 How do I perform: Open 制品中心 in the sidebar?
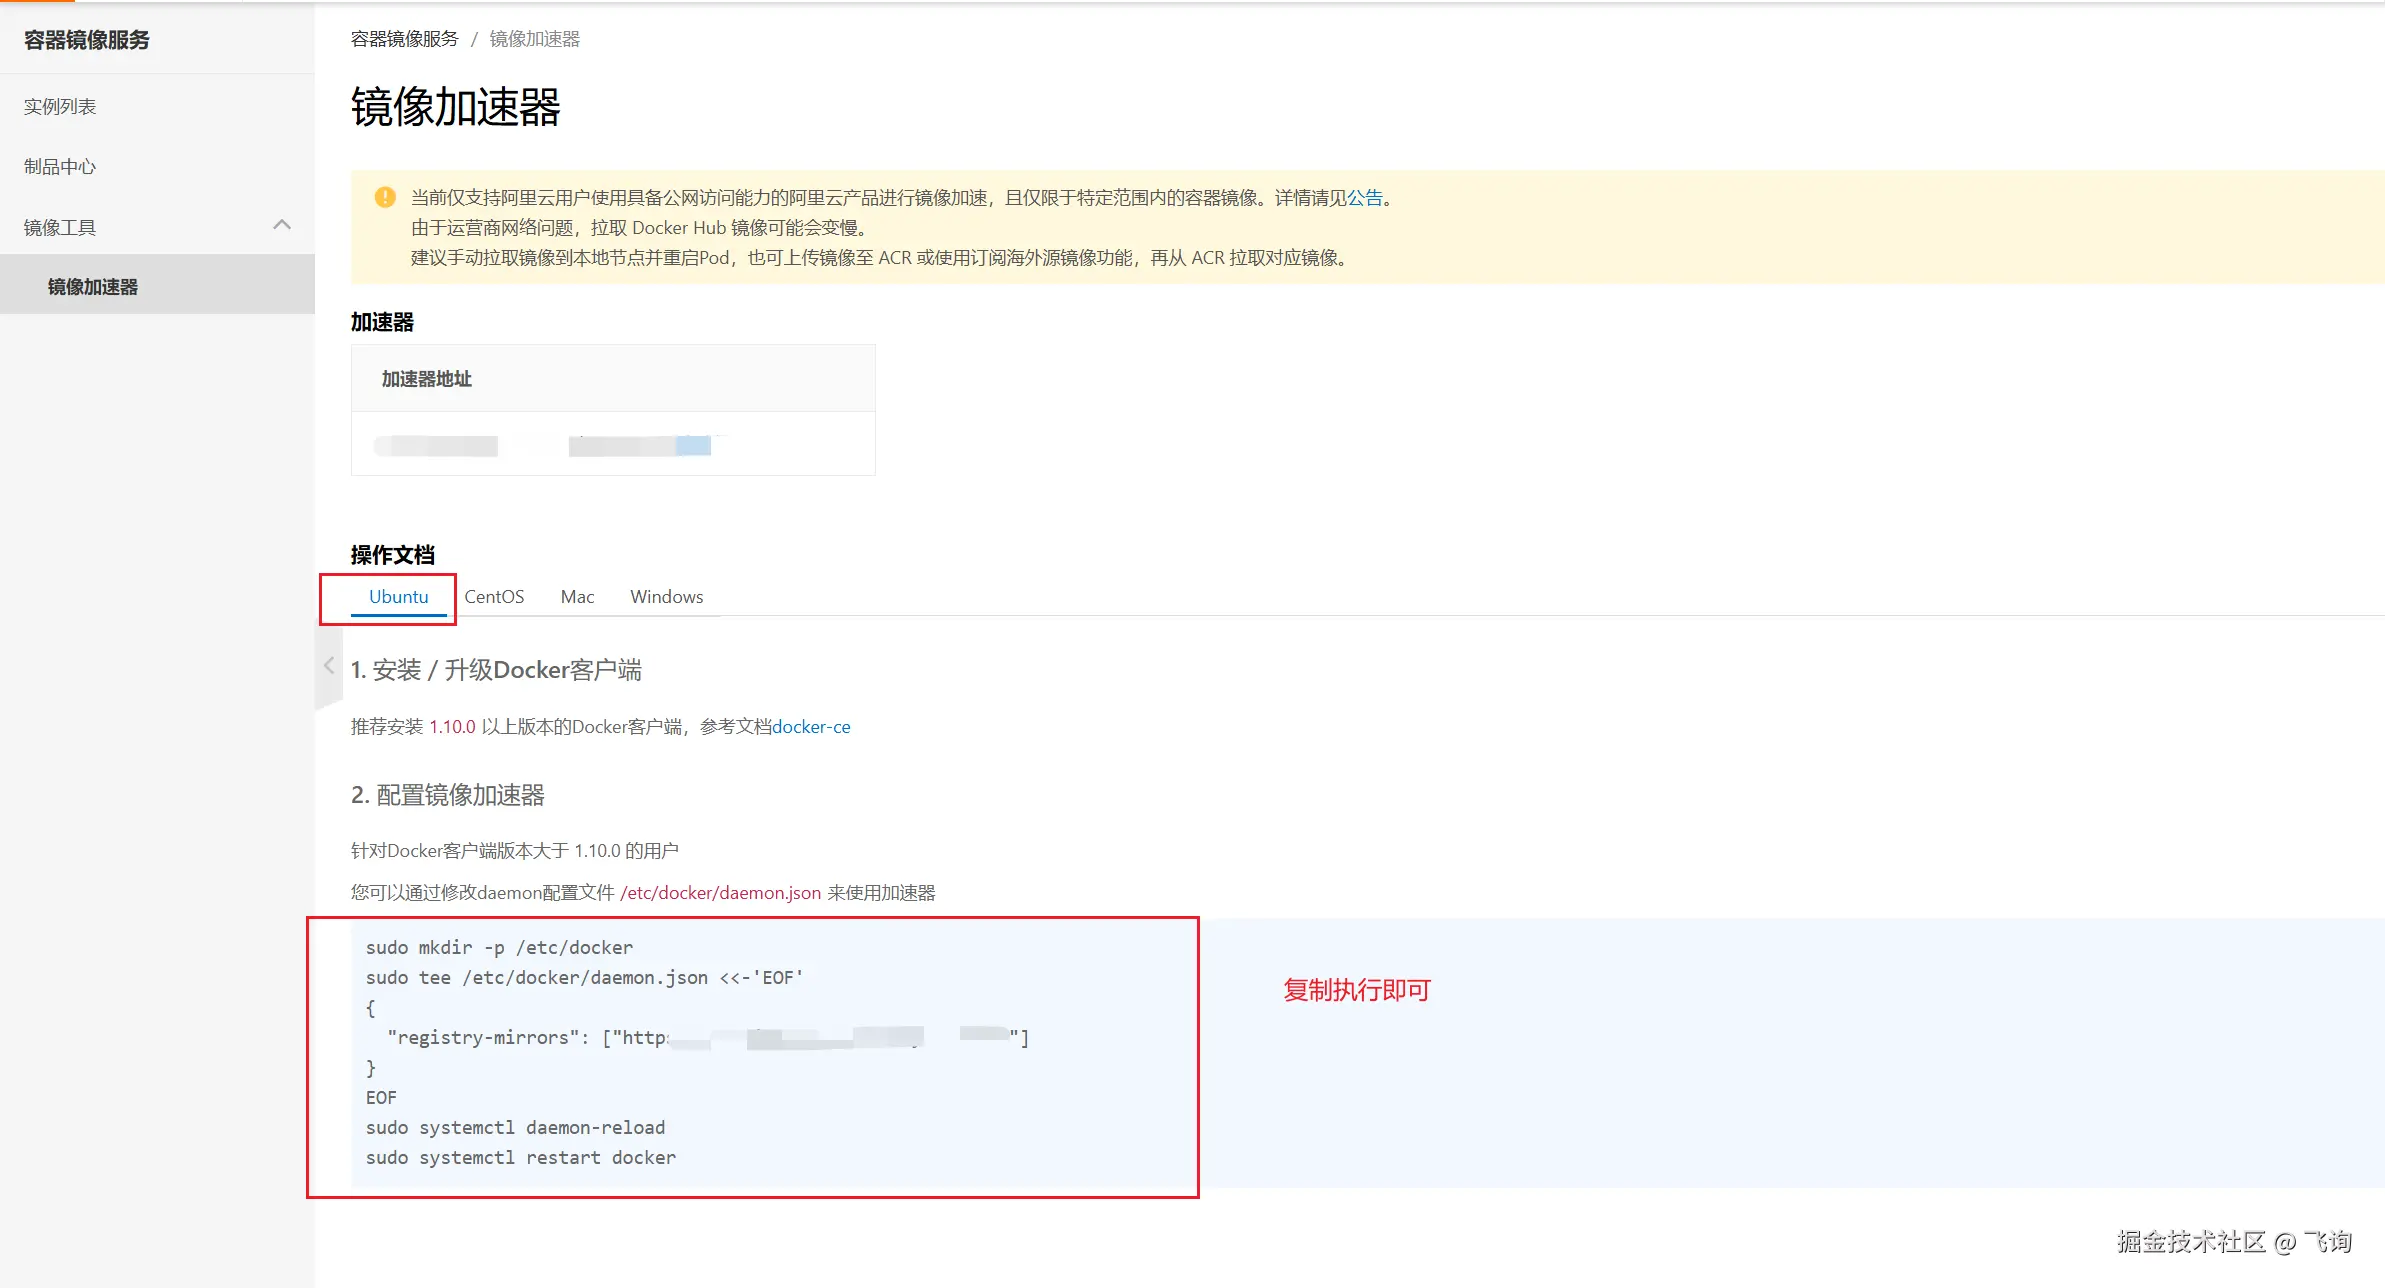(60, 166)
